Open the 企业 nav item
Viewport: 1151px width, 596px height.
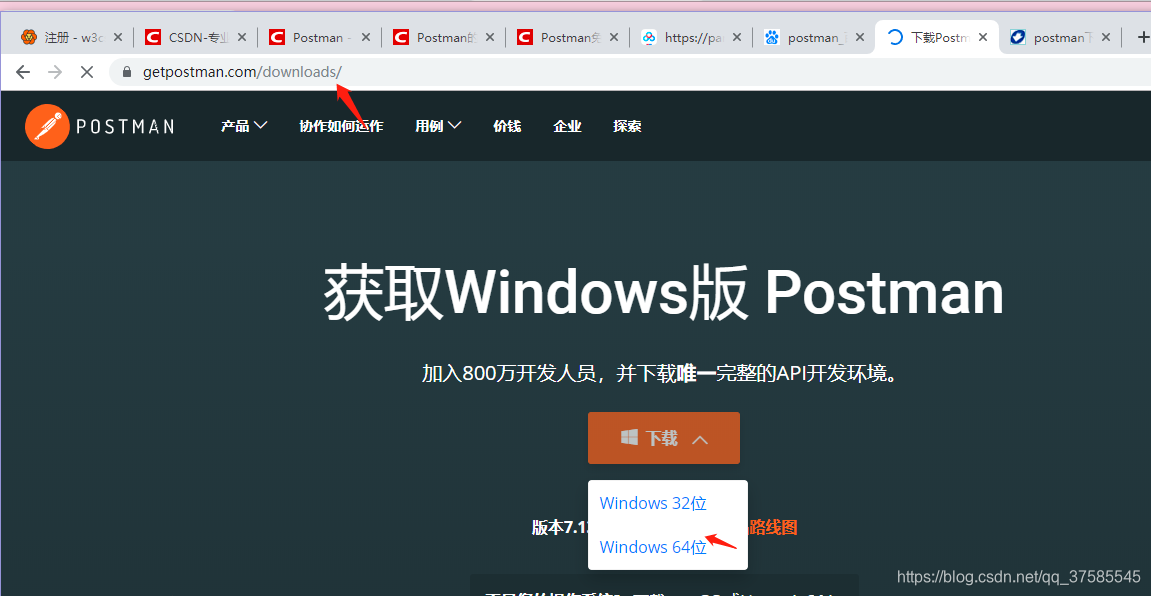567,126
